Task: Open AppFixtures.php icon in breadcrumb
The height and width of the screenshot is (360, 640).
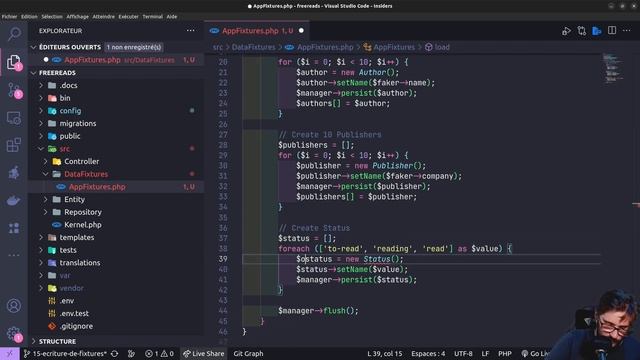Action: (x=289, y=47)
